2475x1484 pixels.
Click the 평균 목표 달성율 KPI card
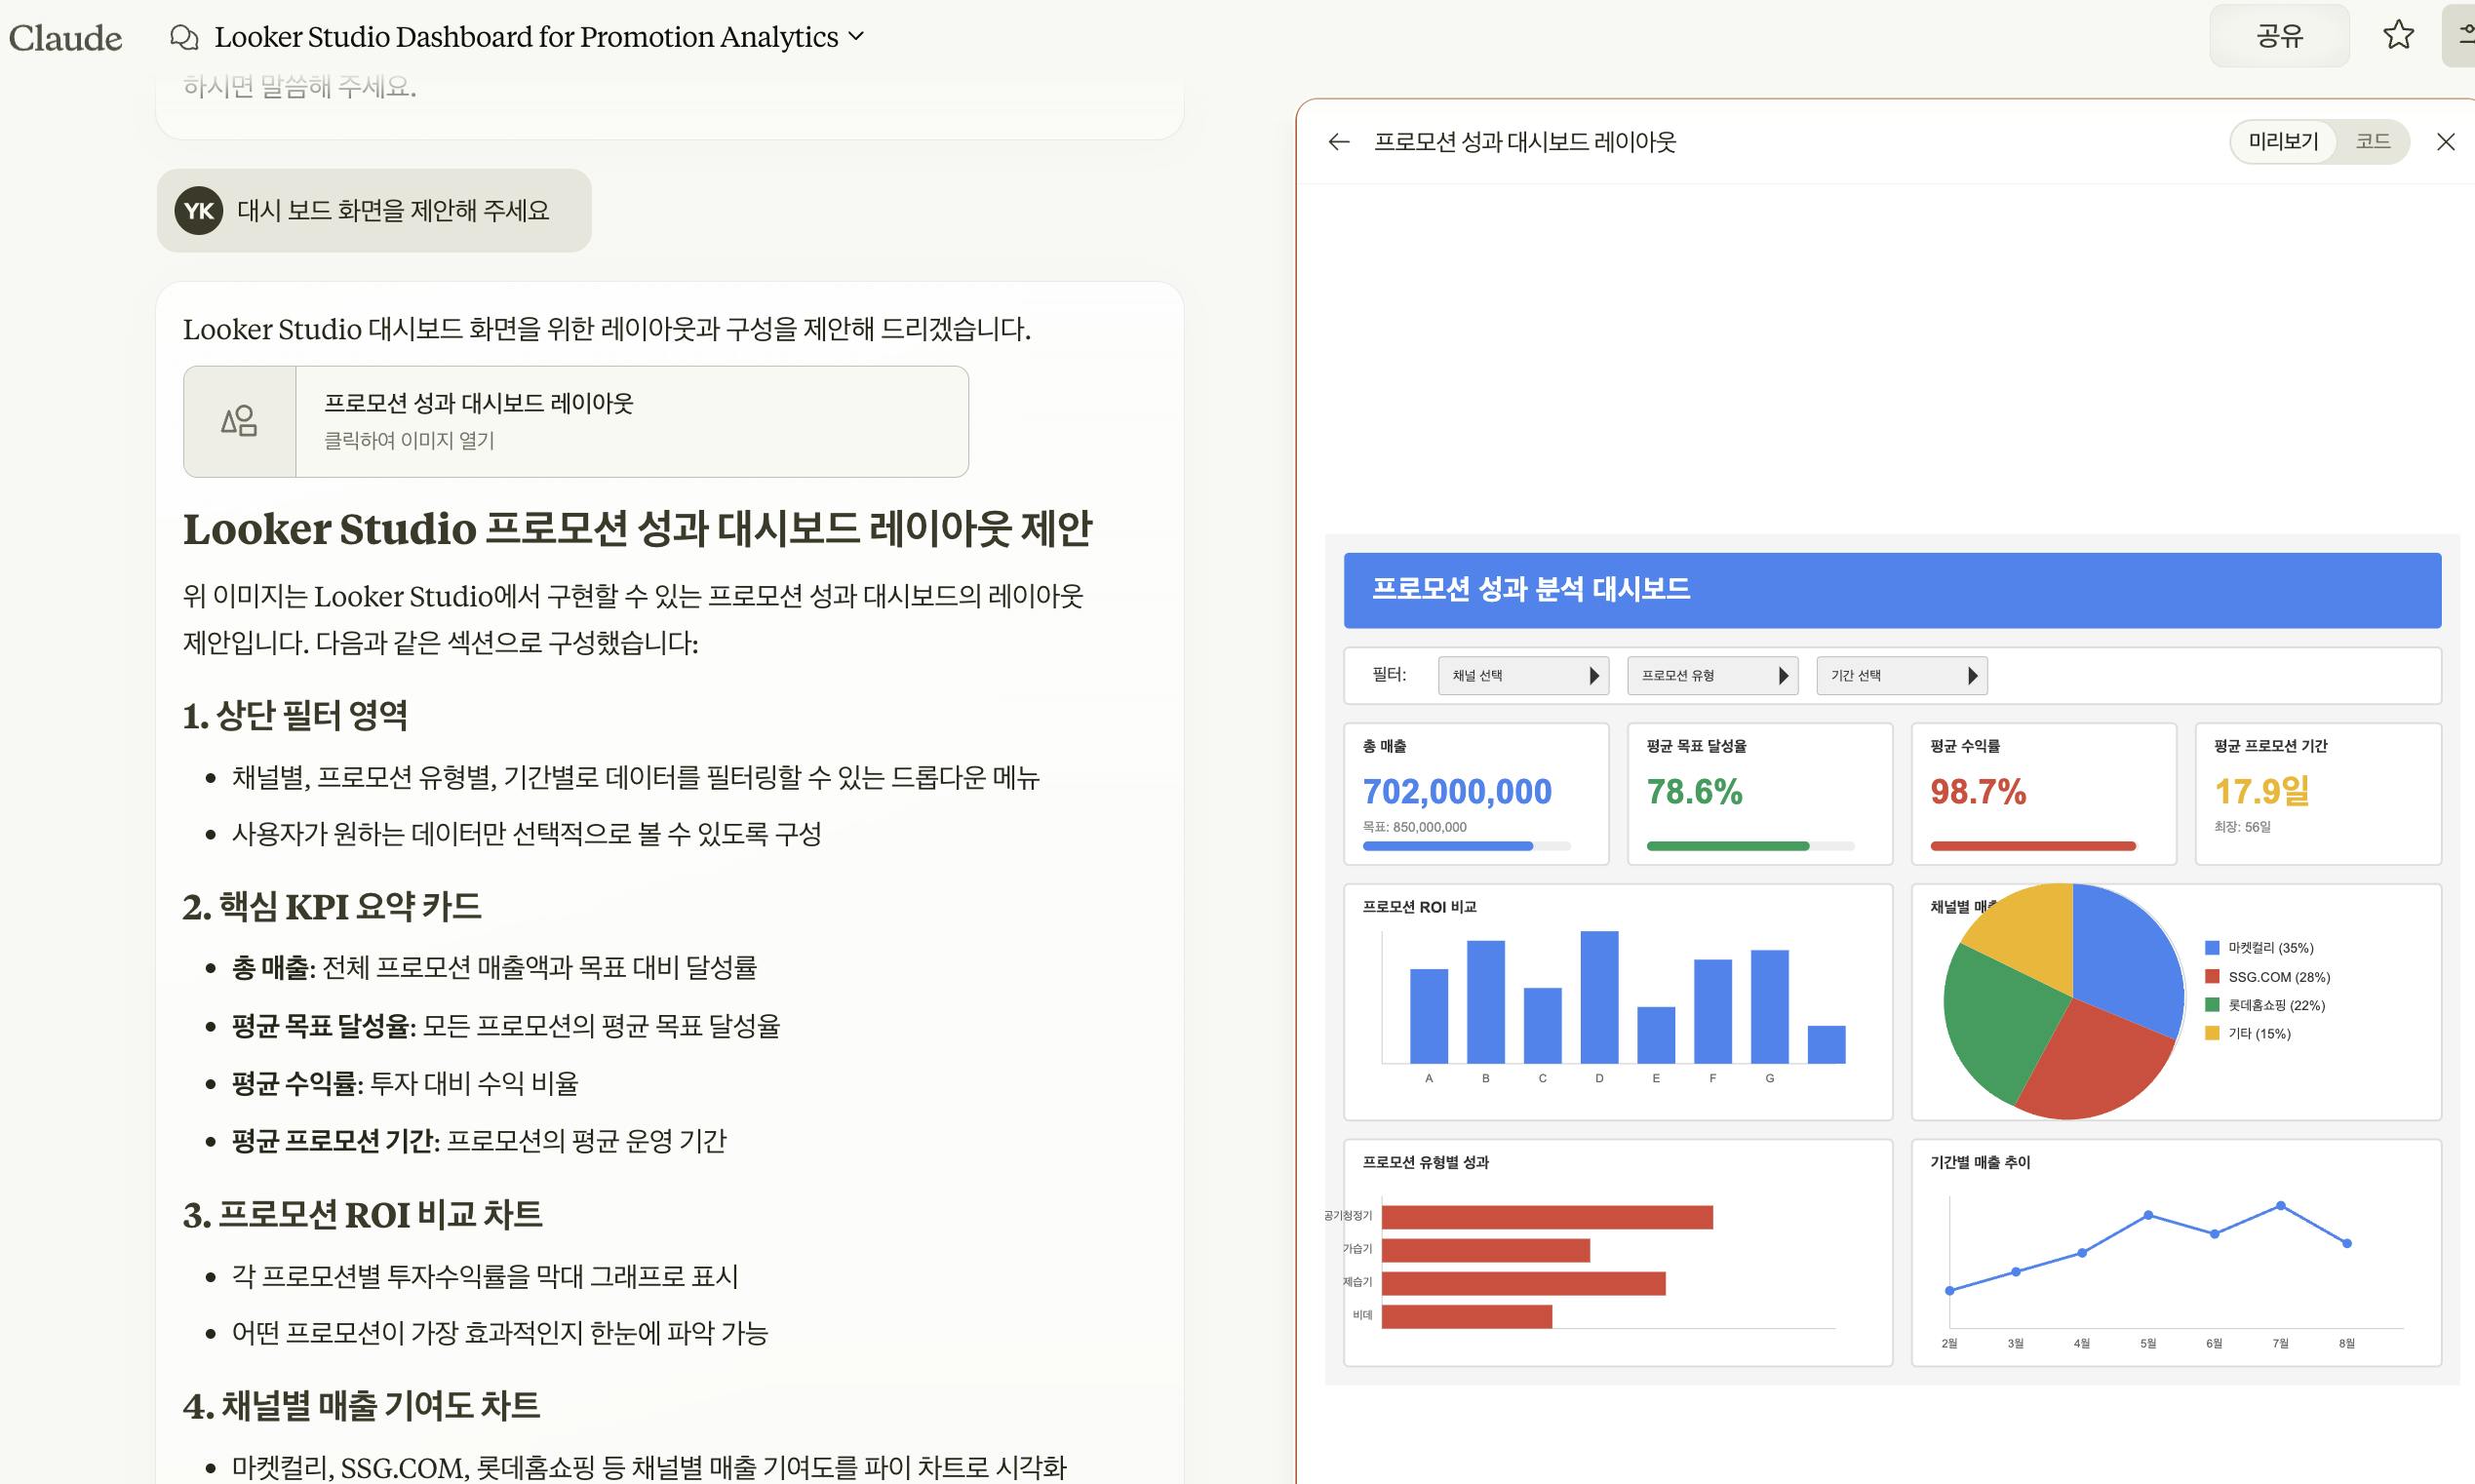(x=1759, y=793)
